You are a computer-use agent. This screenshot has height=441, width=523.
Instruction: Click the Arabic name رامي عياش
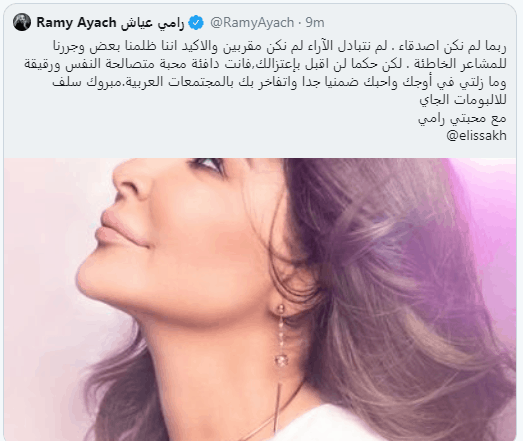(x=152, y=23)
